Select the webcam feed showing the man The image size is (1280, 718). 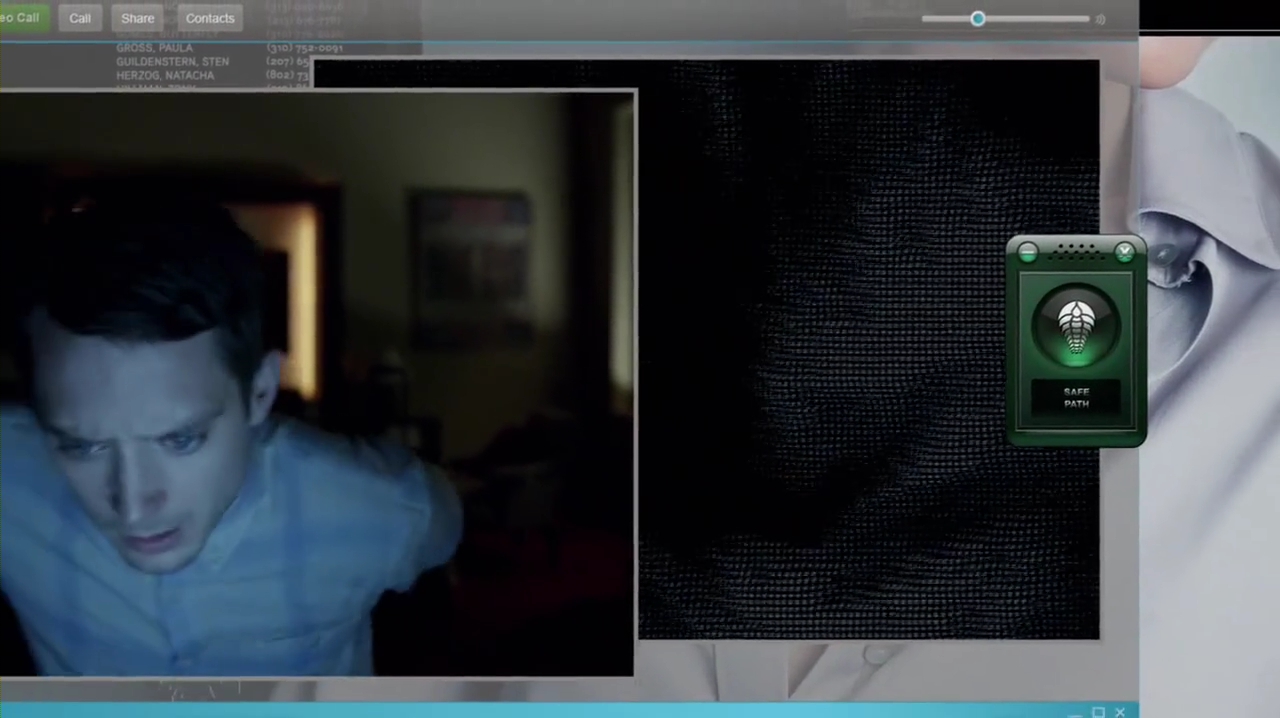click(x=317, y=383)
